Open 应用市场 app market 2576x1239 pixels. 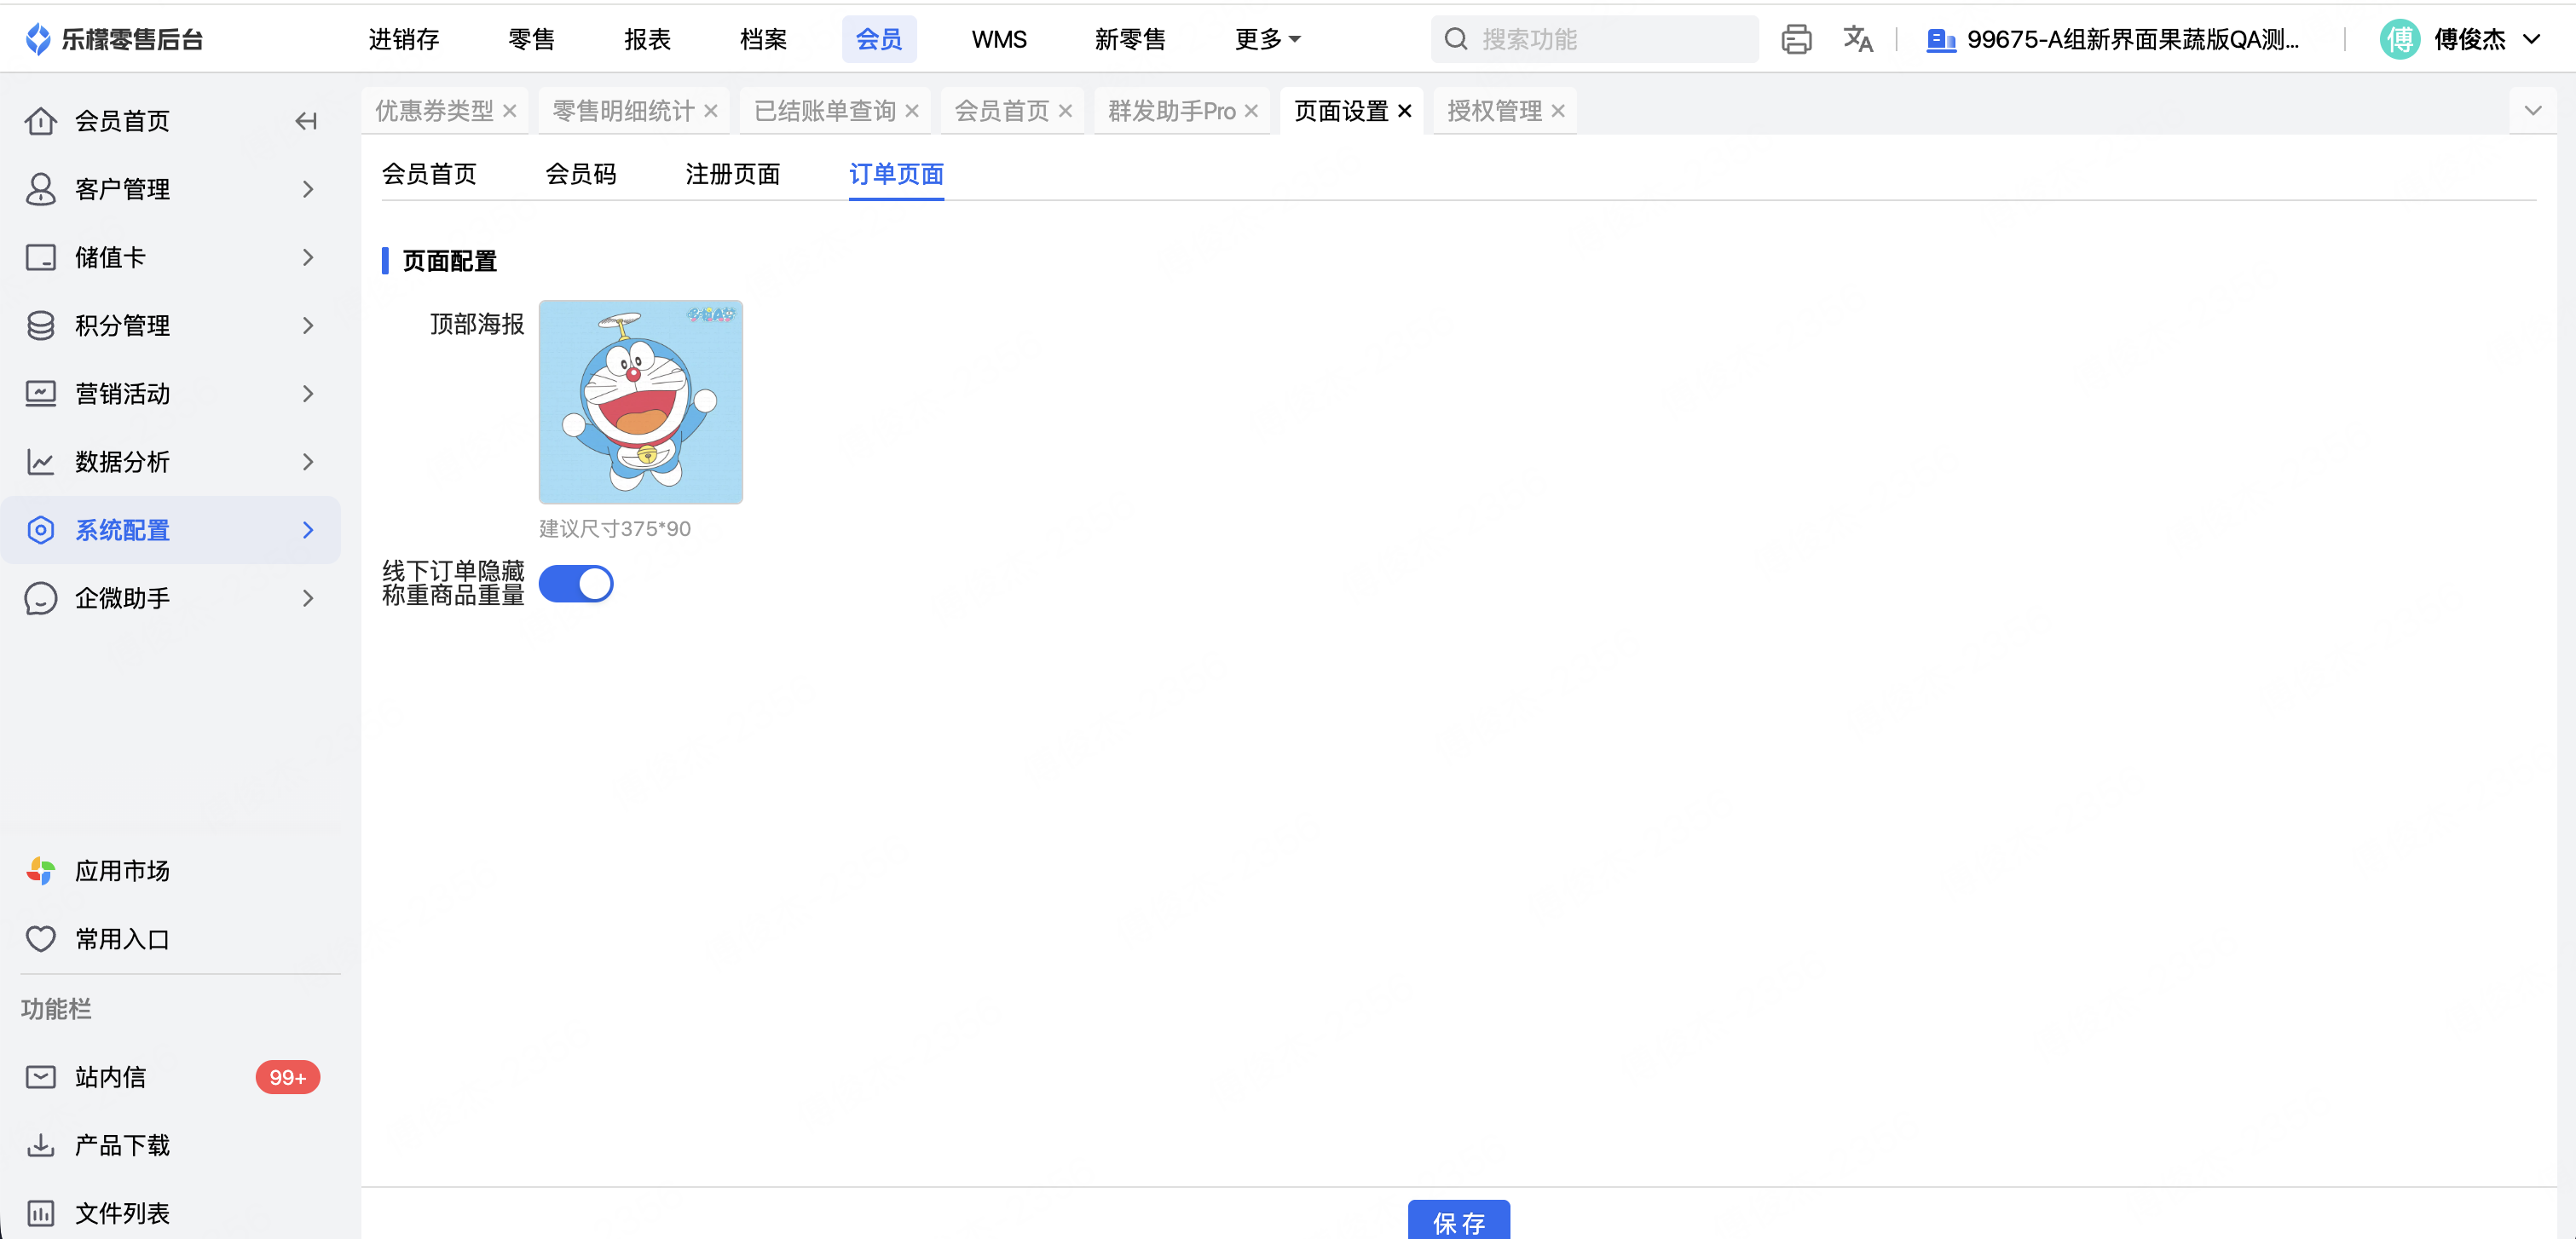pyautogui.click(x=122, y=870)
